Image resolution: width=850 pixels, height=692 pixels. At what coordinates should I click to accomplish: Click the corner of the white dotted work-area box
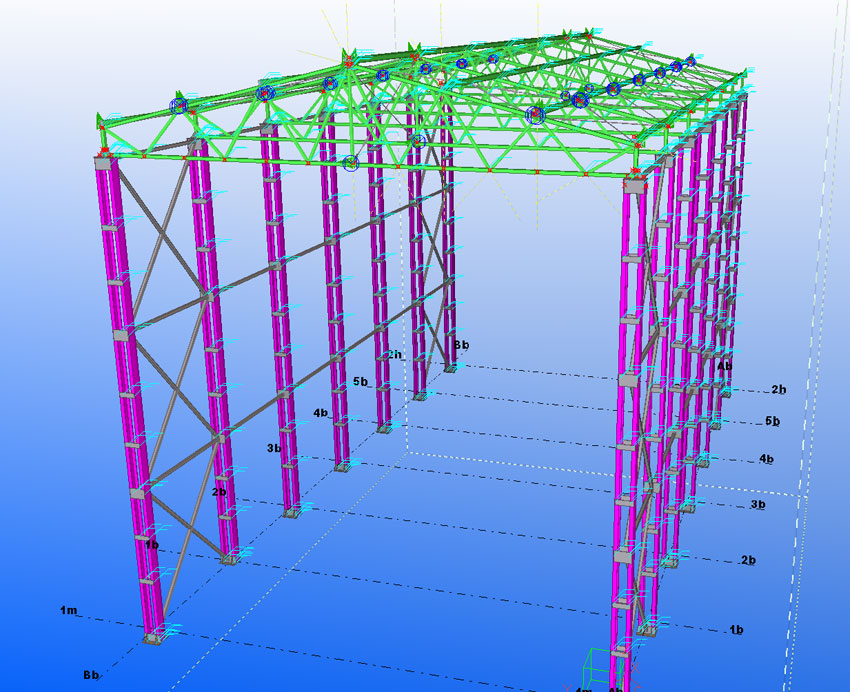point(803,495)
